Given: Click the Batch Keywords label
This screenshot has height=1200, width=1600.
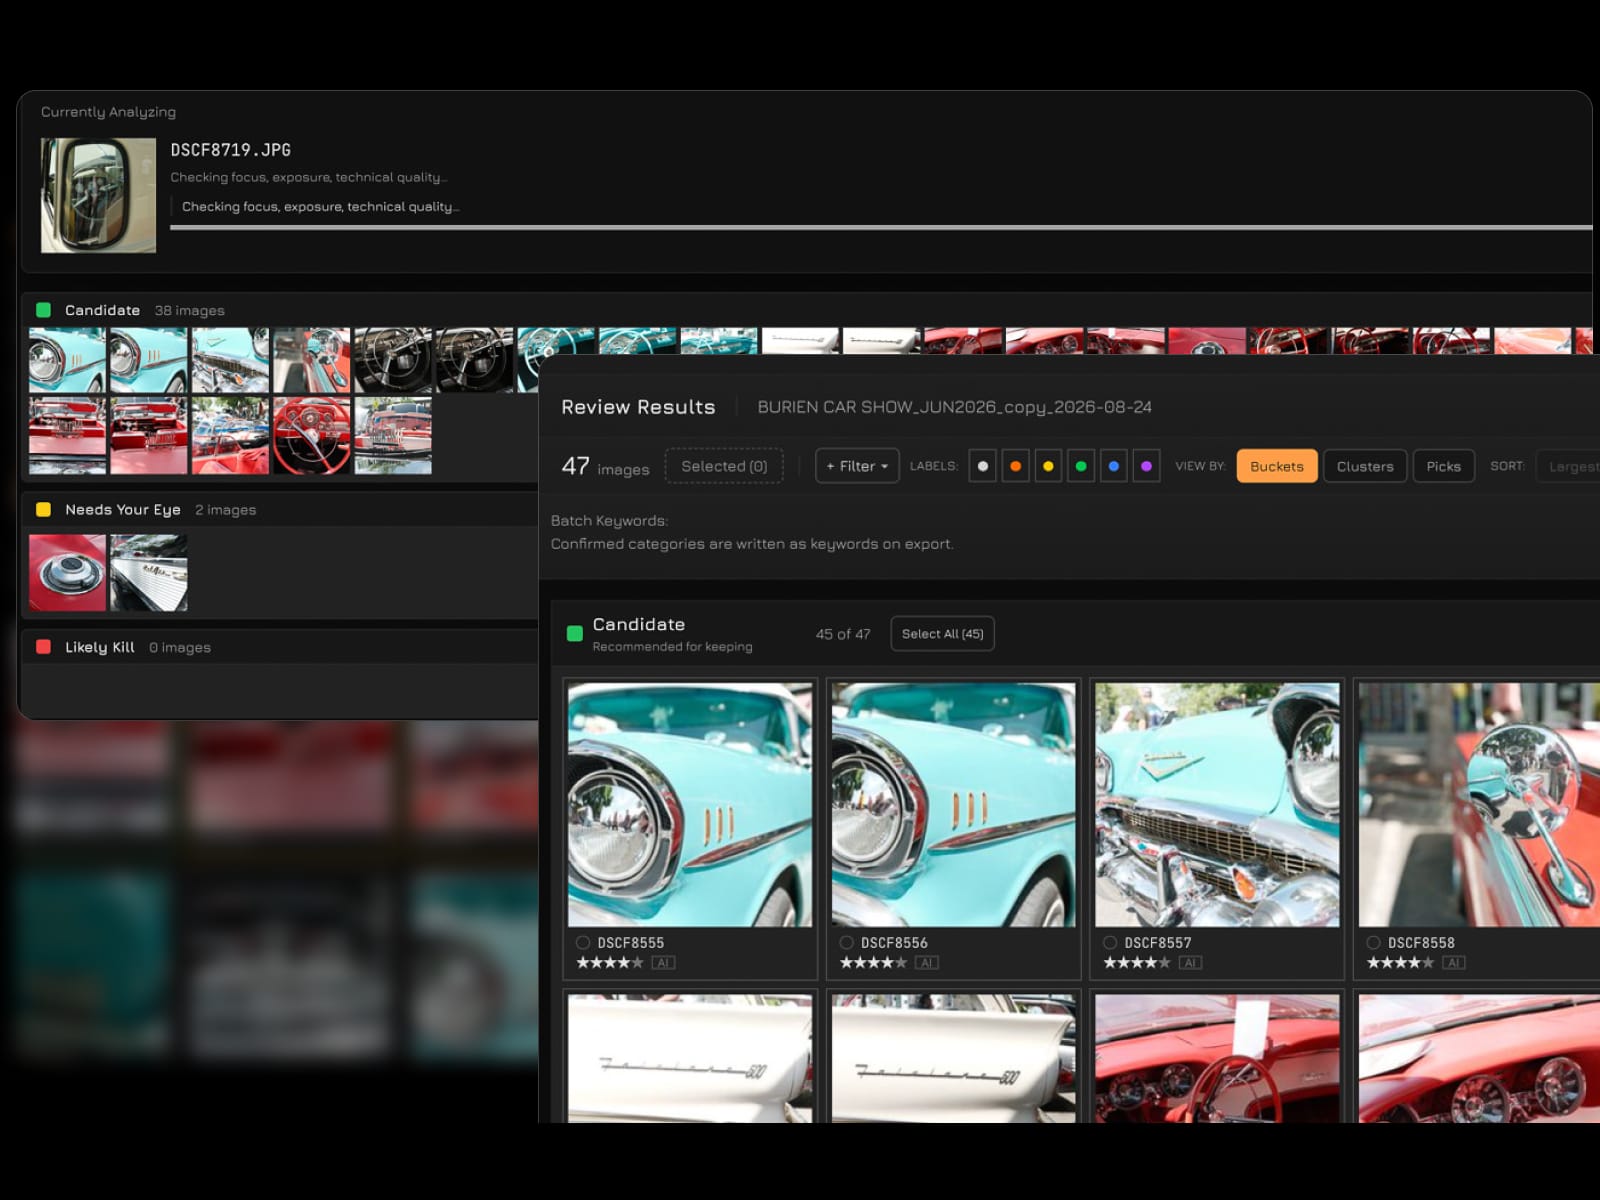Looking at the screenshot, I should 609,521.
